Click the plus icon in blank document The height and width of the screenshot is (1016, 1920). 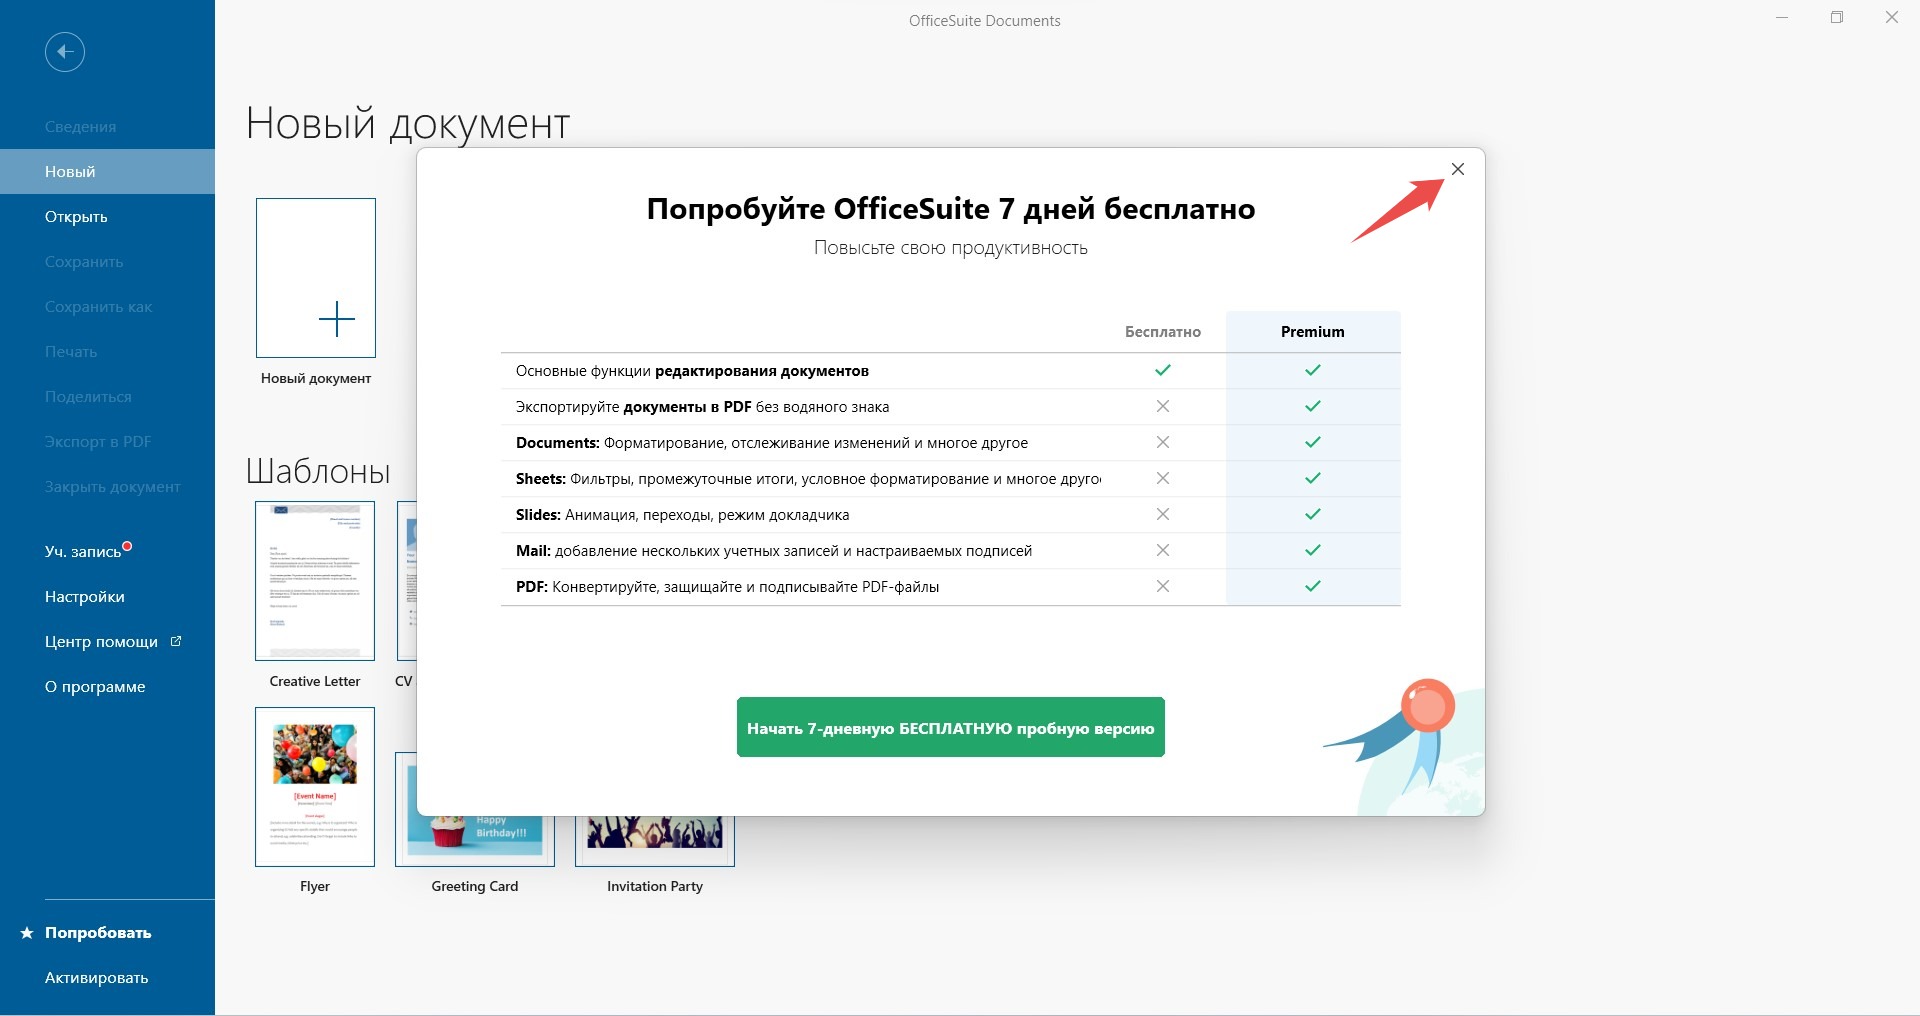click(337, 319)
